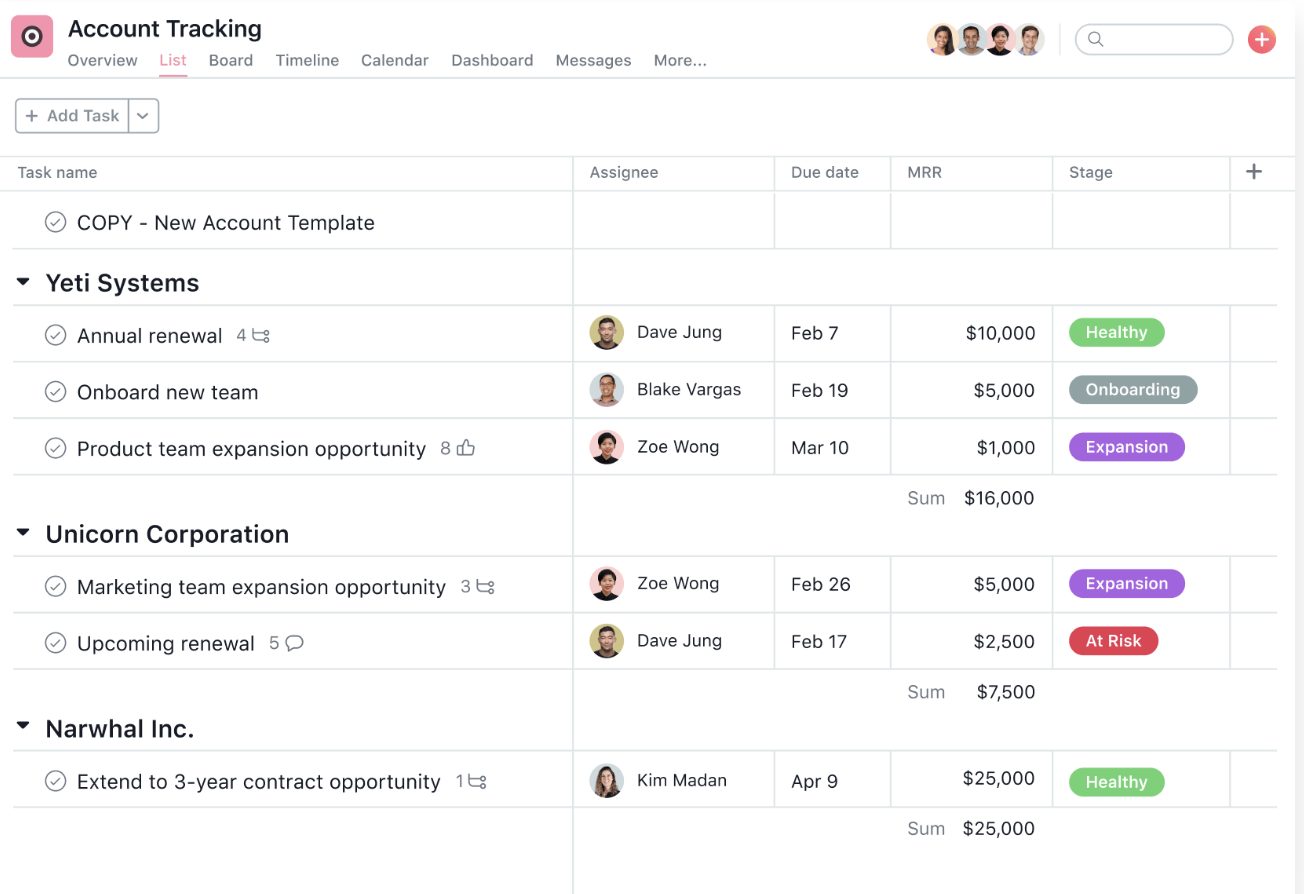
Task: Open the More... menu in the project tabs
Action: point(680,60)
